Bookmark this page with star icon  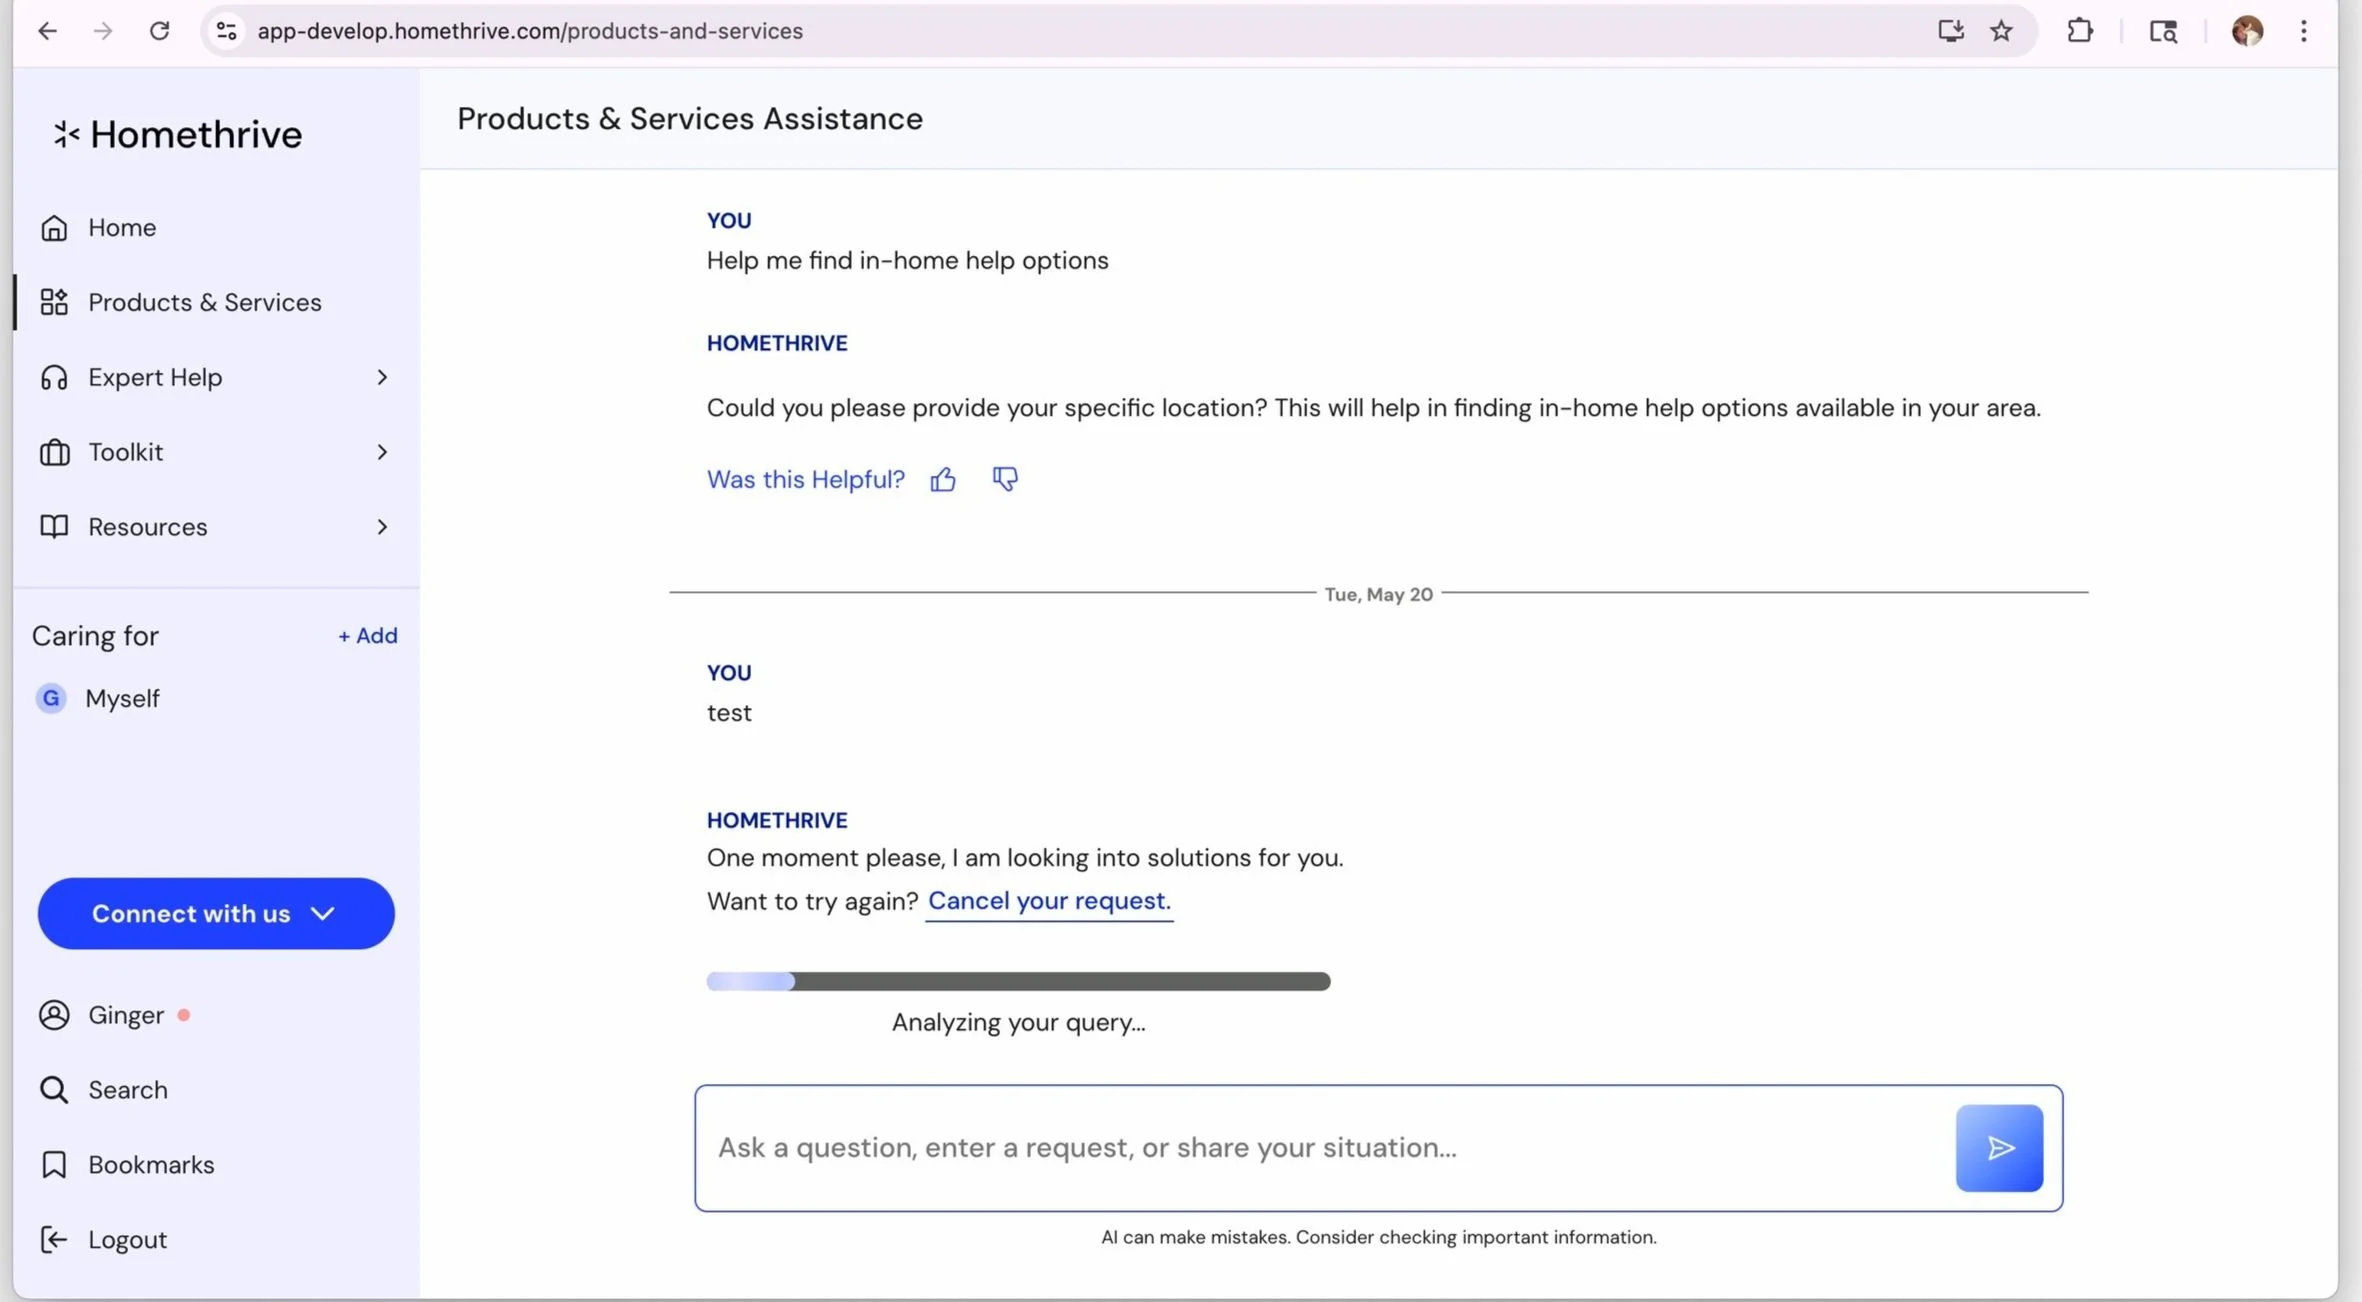click(x=2000, y=31)
